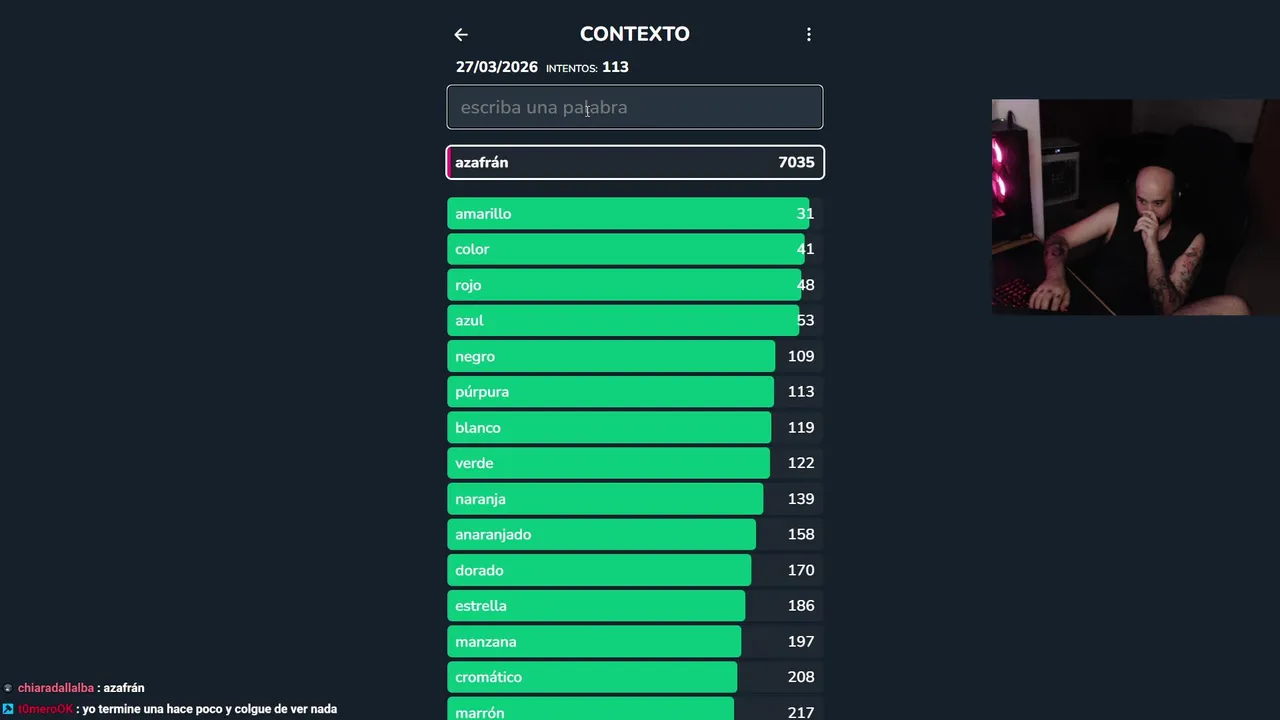This screenshot has width=1280, height=720.
Task: Click the estrella guess row
Action: 634,606
